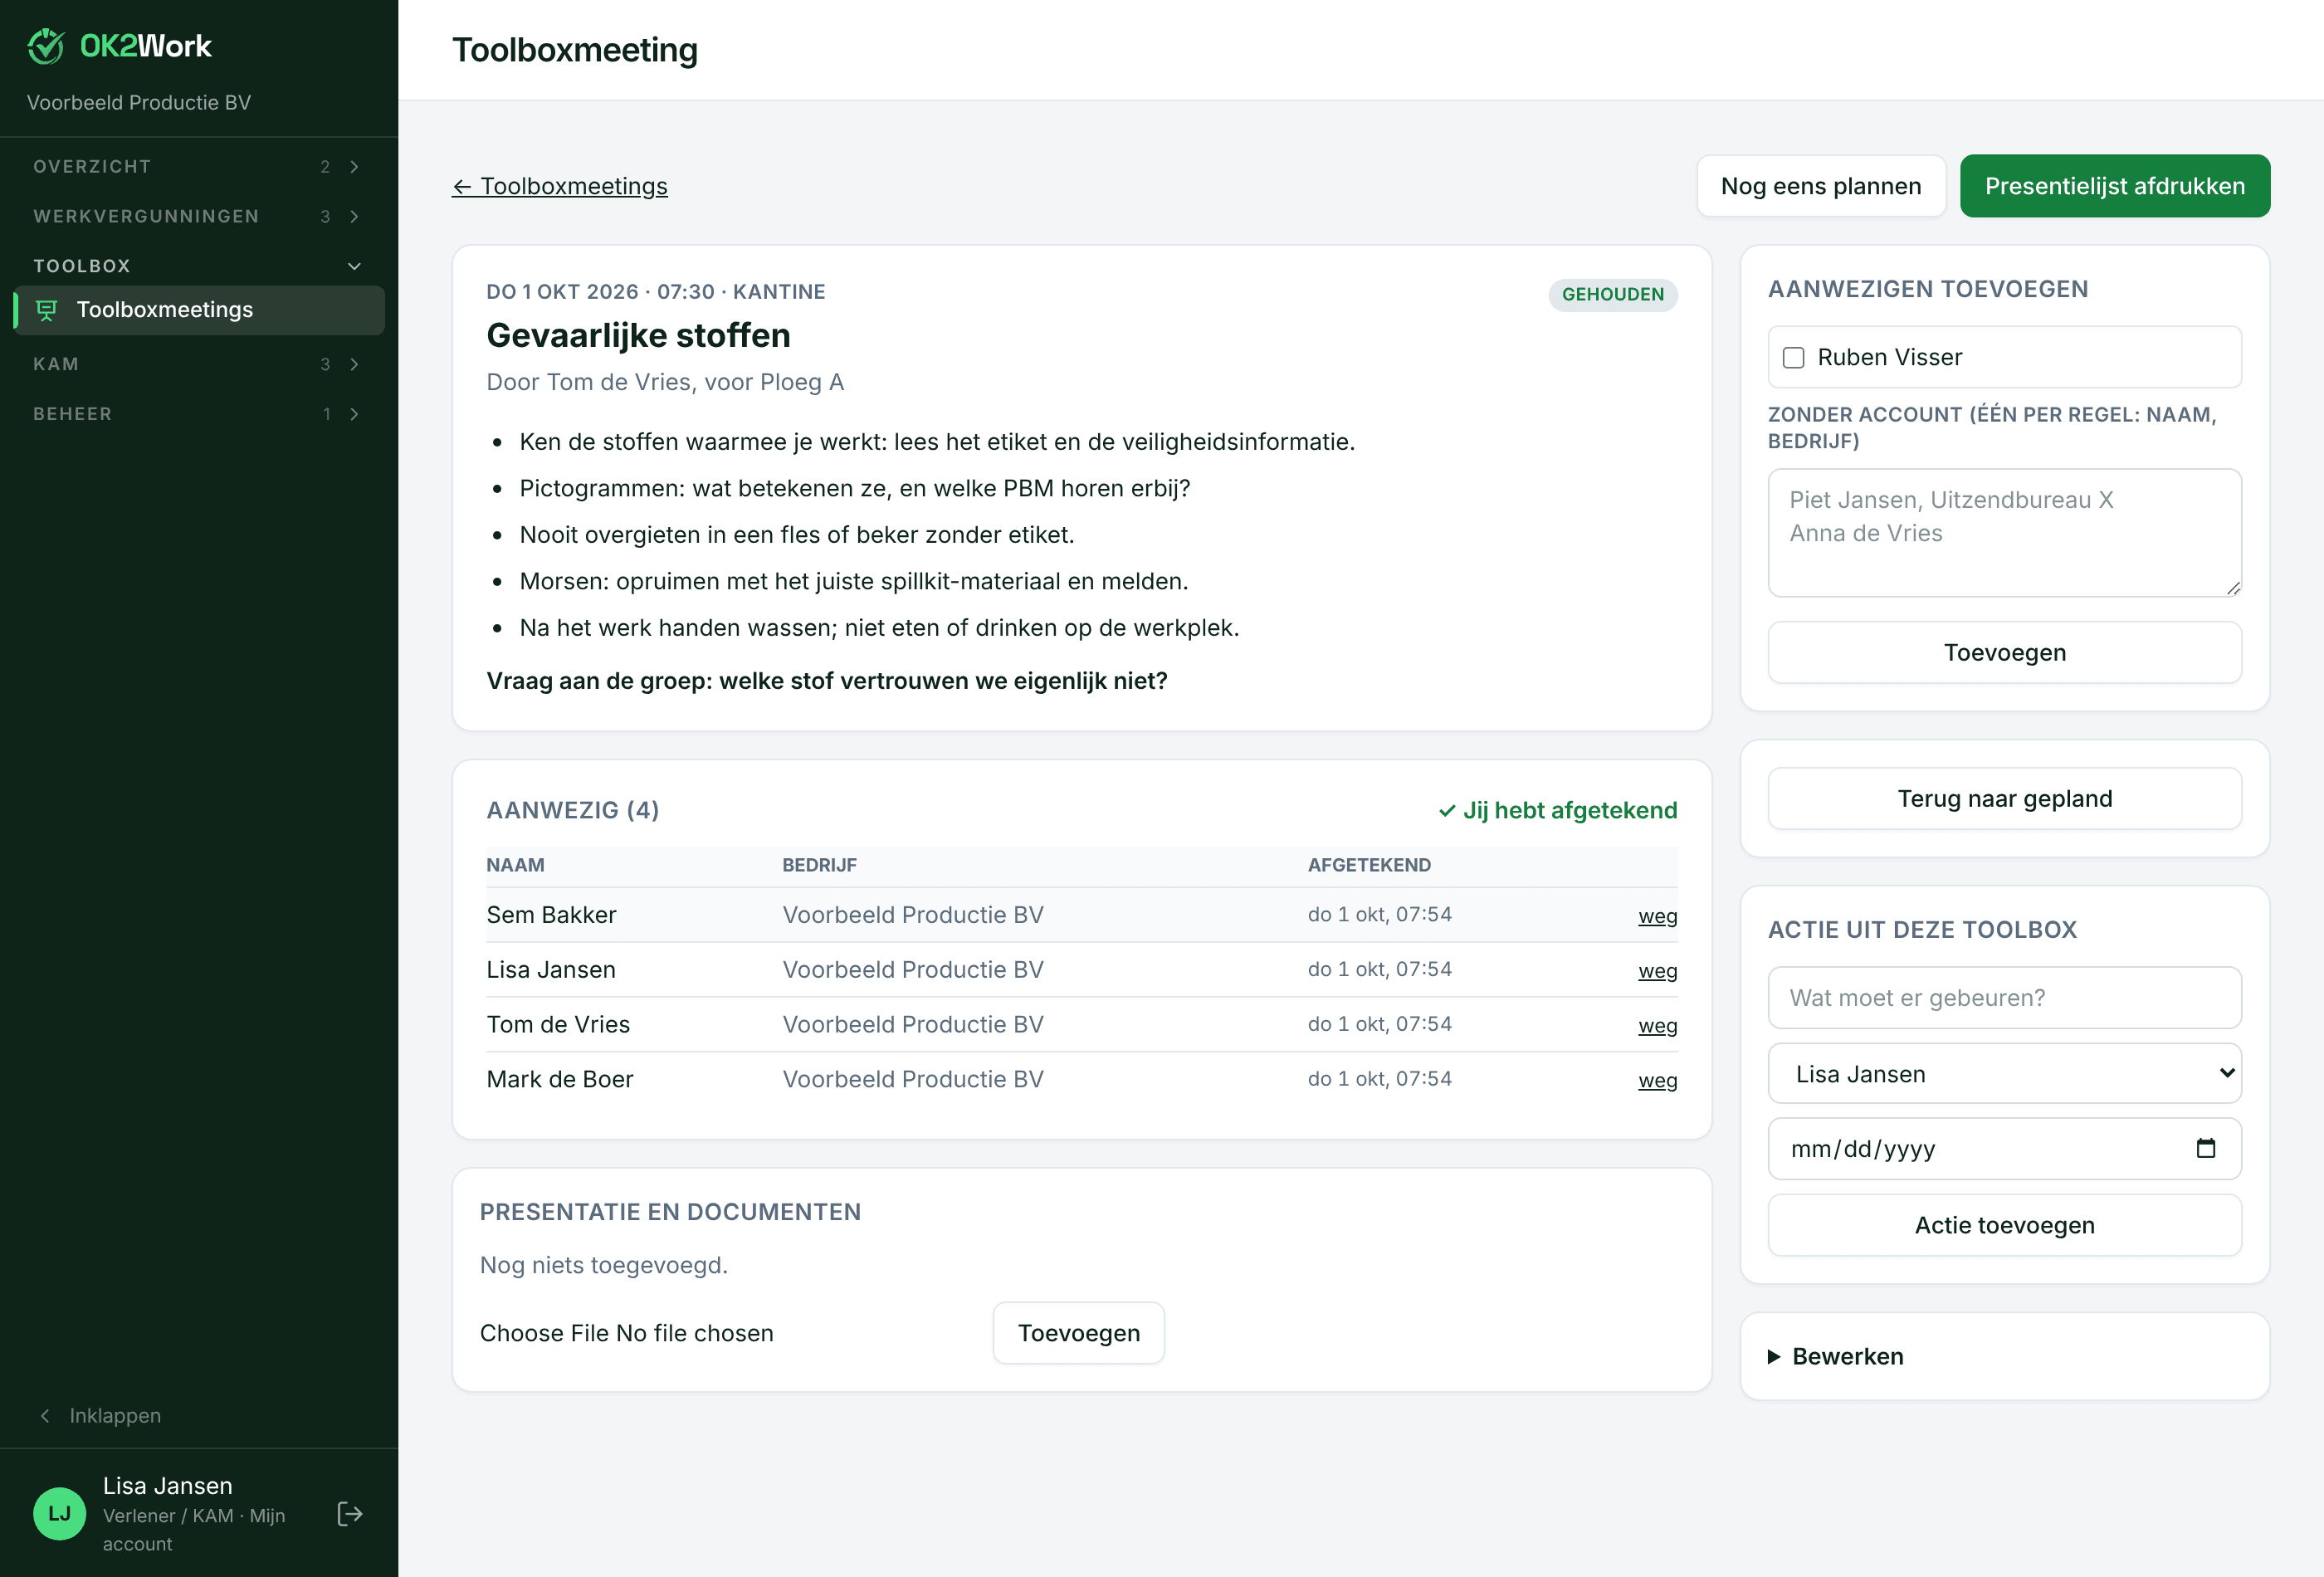Tick the Ruben Visser checkbox
The image size is (2324, 1577).
[1794, 357]
